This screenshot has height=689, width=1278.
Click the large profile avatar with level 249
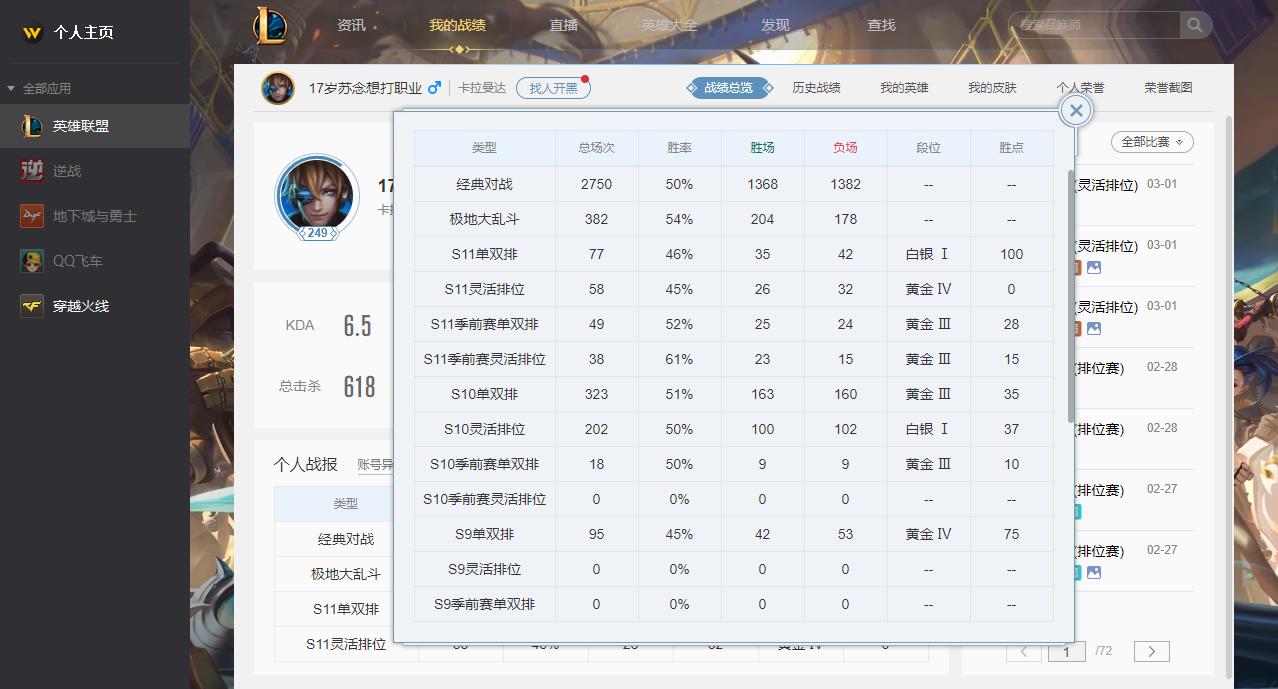(315, 195)
